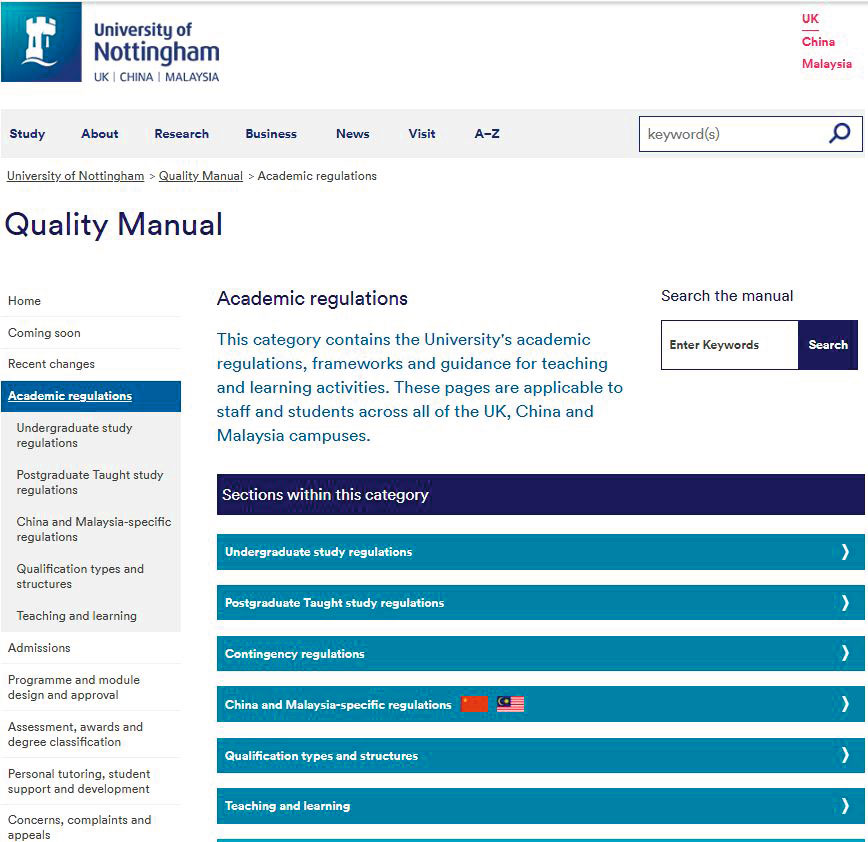Open University of Nottingham breadcrumb link

point(75,176)
